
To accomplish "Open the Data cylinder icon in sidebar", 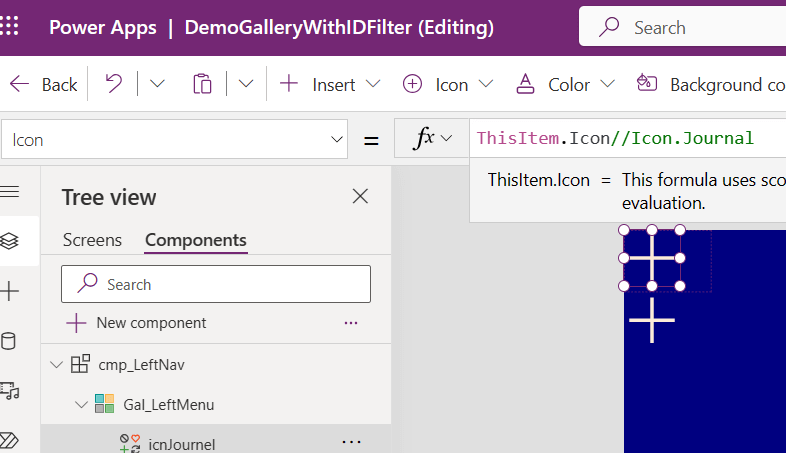I will tap(9, 341).
